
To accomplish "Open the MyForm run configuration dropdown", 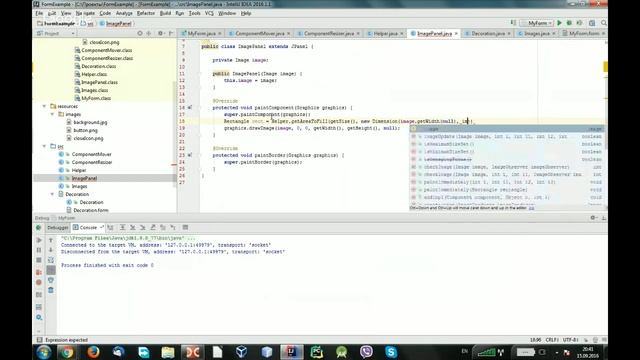I will 537,23.
